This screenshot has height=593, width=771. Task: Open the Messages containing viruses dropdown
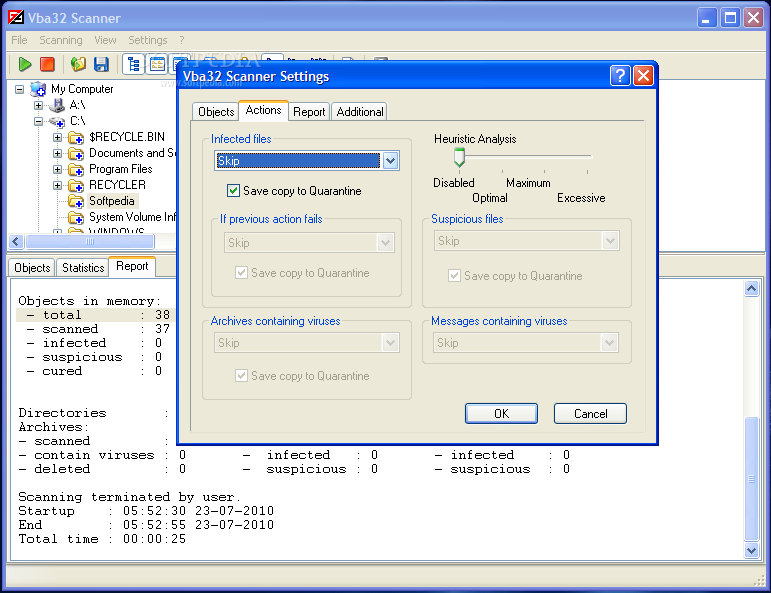click(x=609, y=343)
